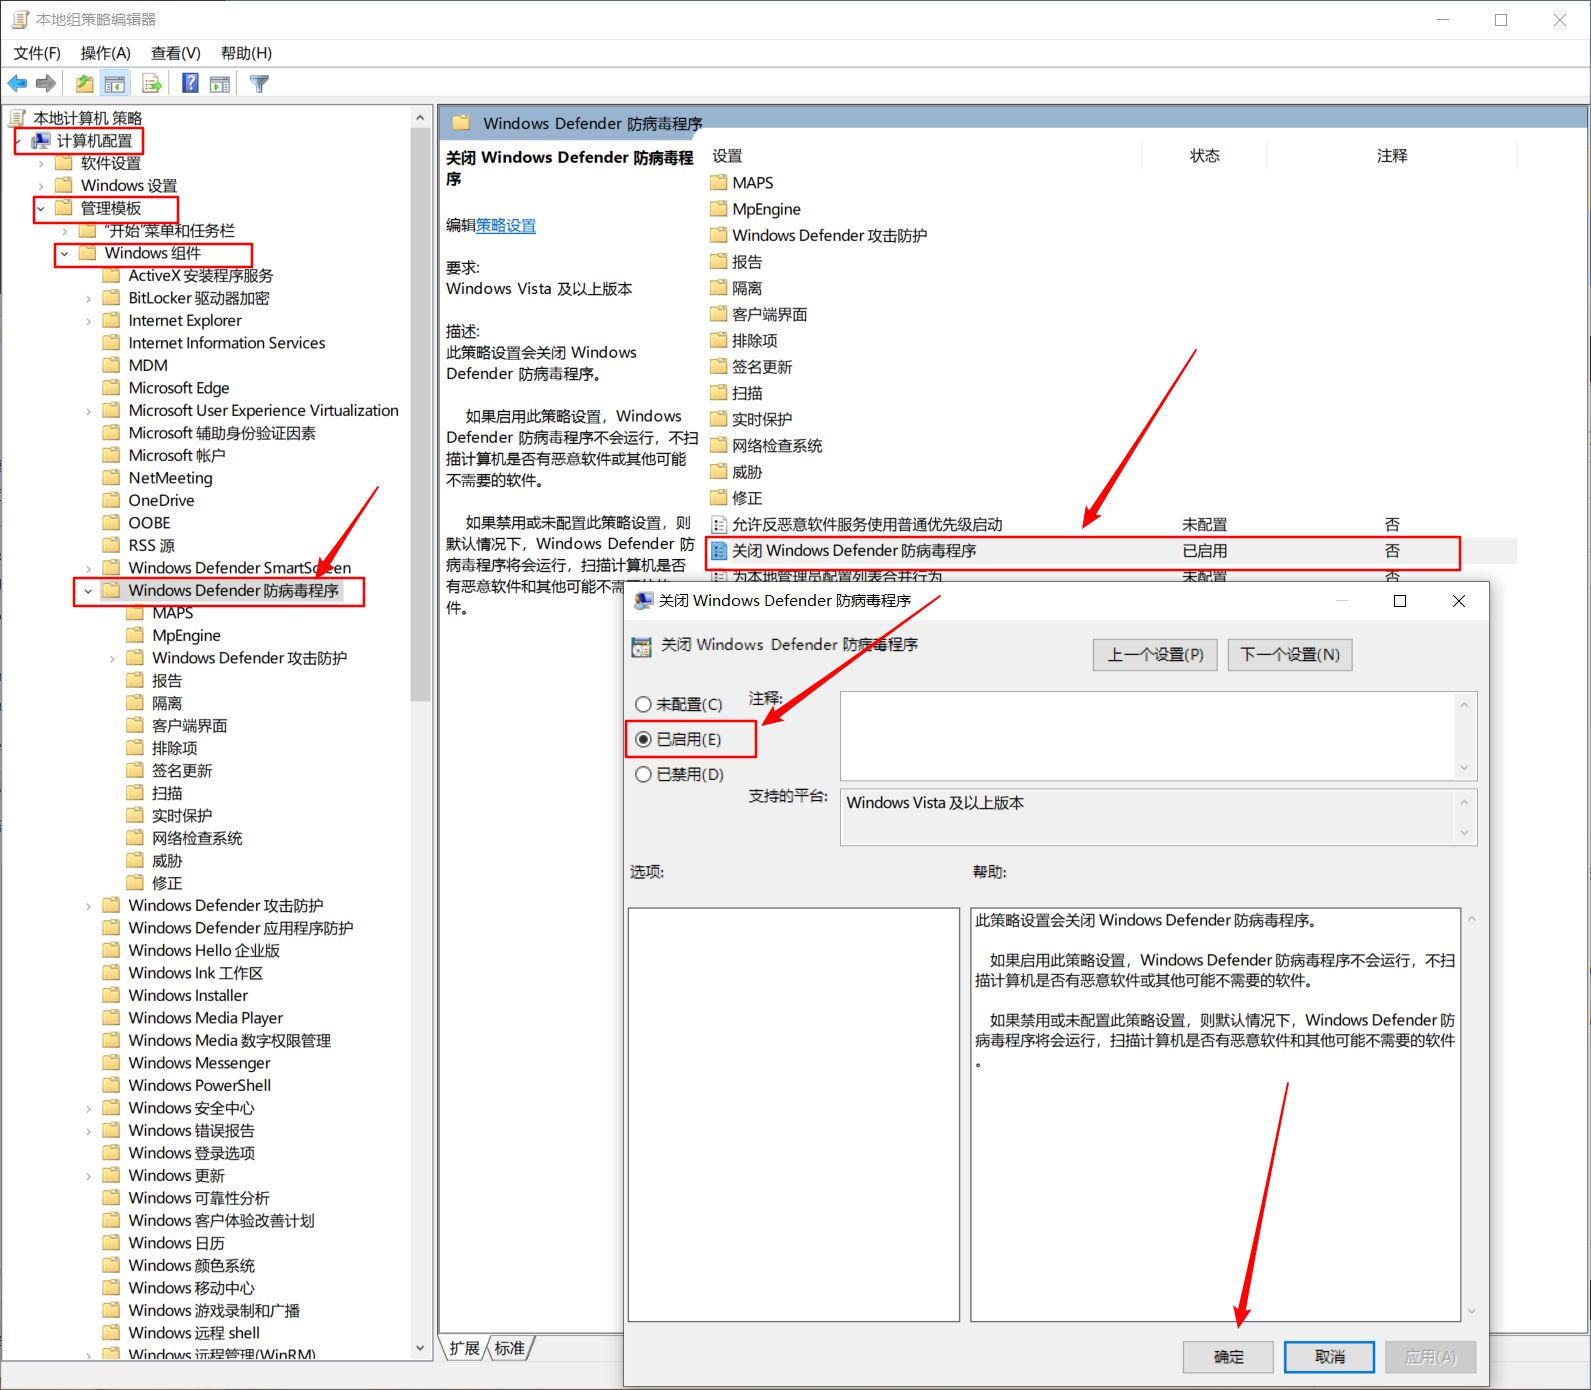Click the tree pane scroll down arrow

click(x=420, y=1348)
